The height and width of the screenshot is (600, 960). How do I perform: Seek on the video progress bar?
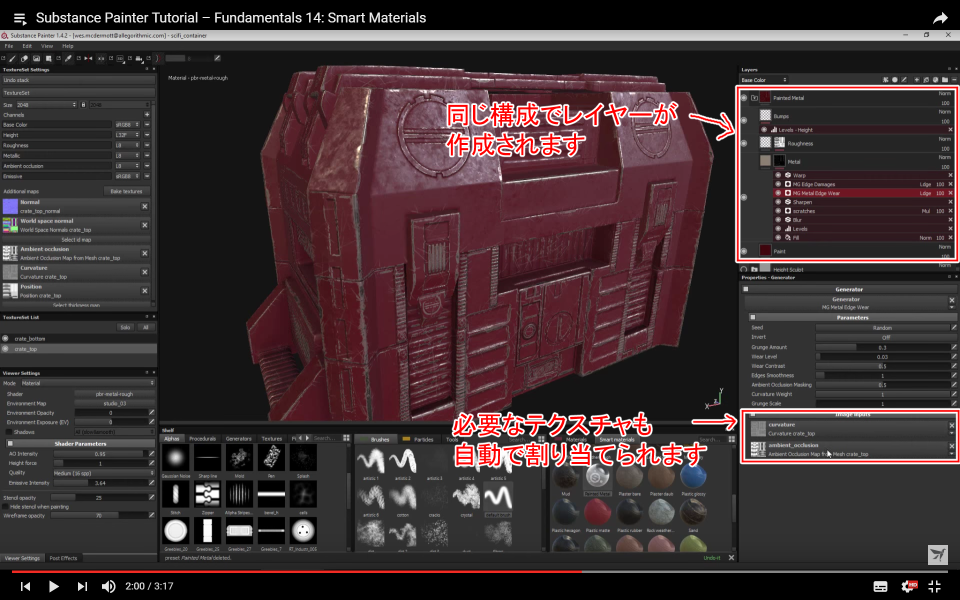pos(480,571)
